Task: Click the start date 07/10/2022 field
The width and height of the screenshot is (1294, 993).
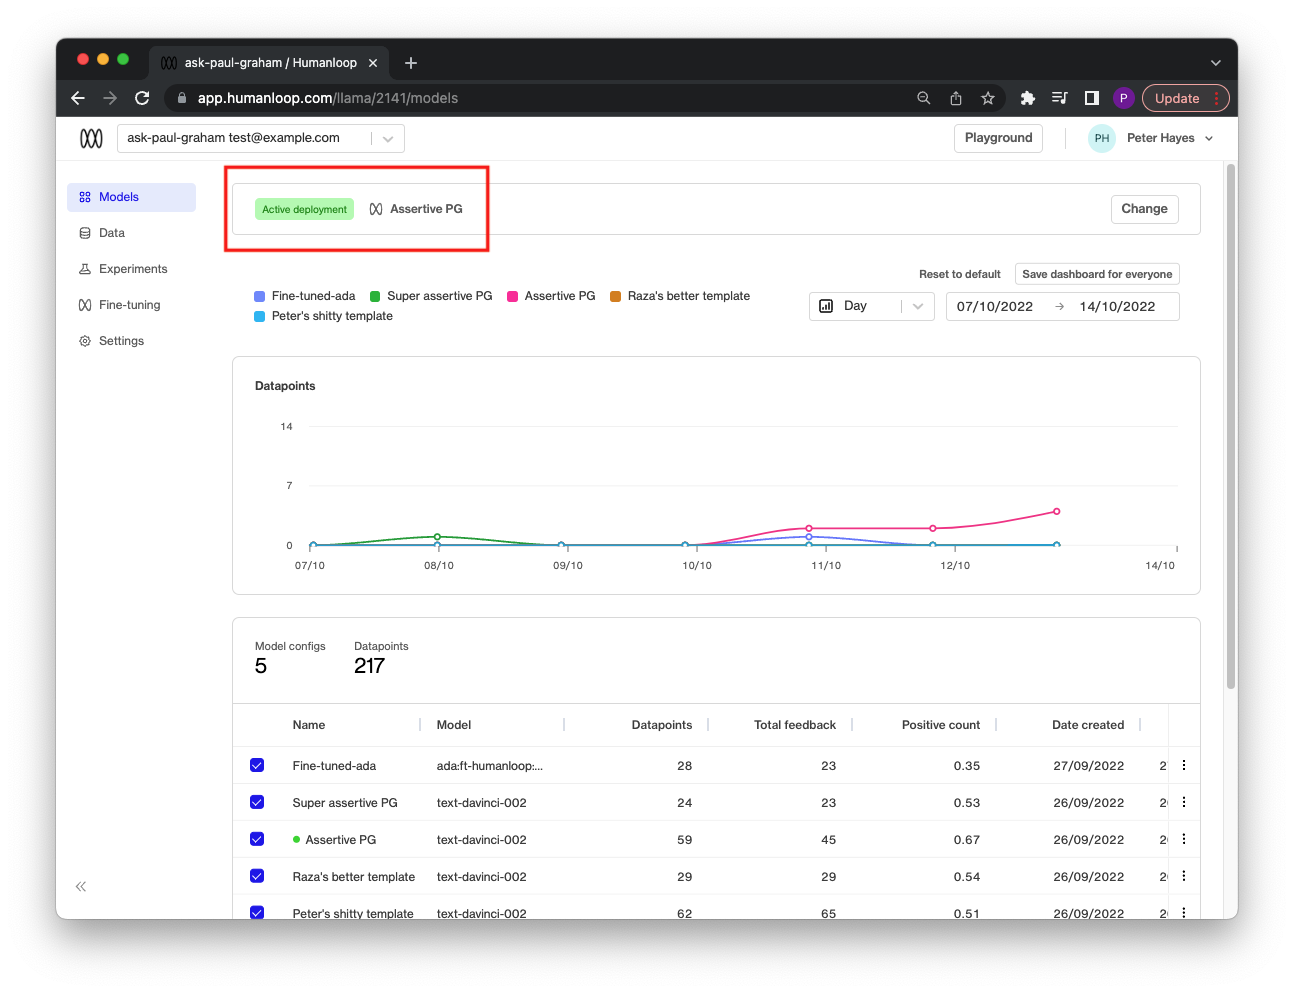Action: [994, 306]
